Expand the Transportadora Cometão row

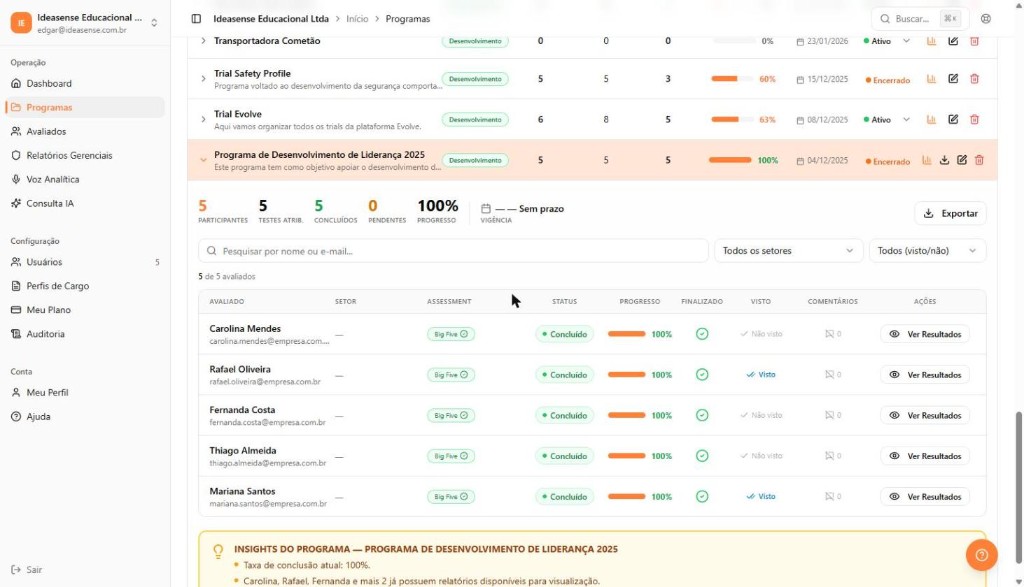pyautogui.click(x=203, y=40)
